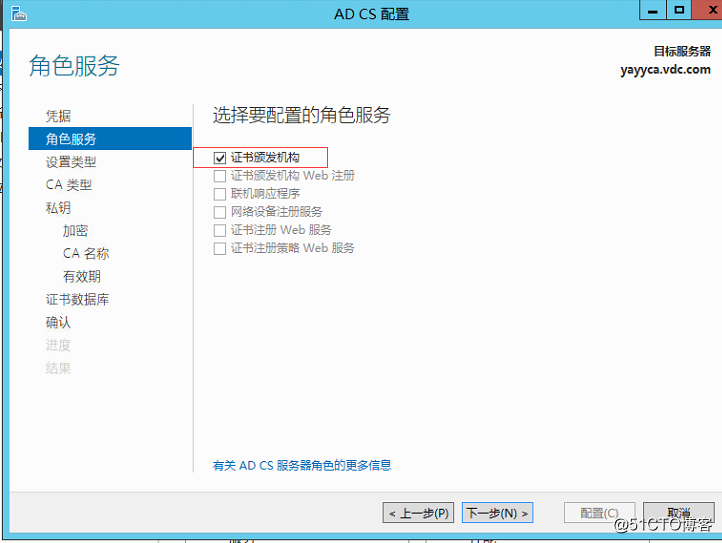Go to the 凭据 step
The image size is (722, 543).
tap(58, 116)
